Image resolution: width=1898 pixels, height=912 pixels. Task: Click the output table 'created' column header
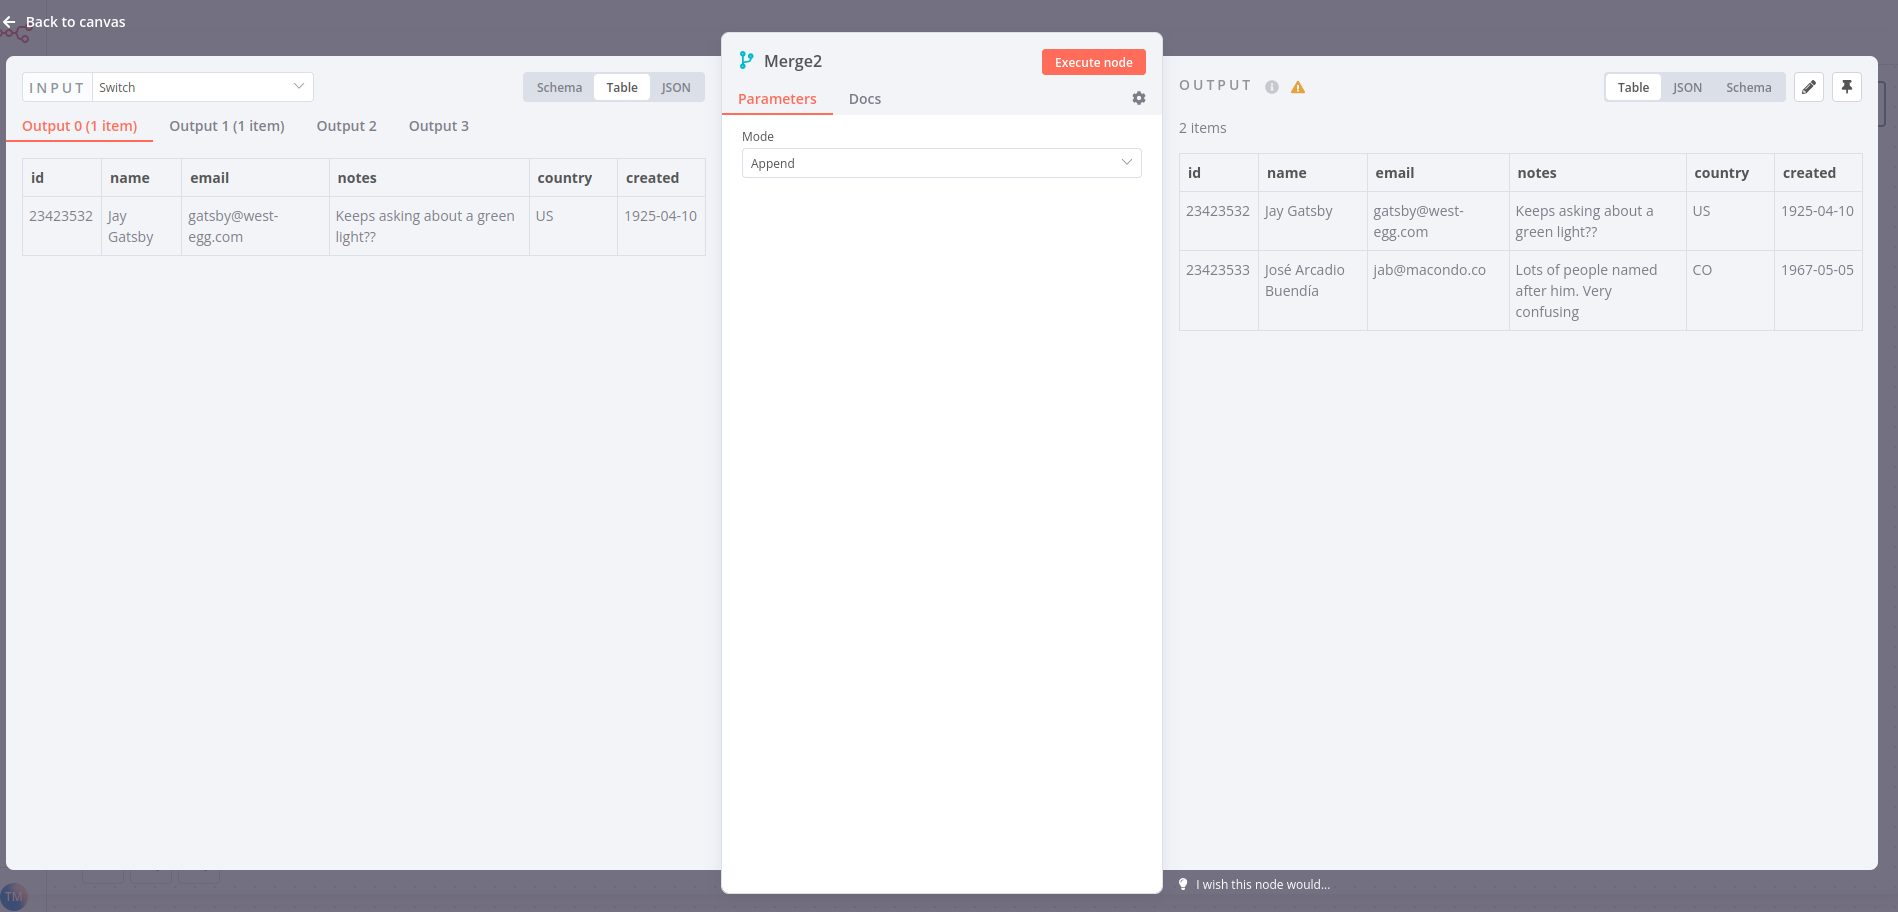(1818, 173)
